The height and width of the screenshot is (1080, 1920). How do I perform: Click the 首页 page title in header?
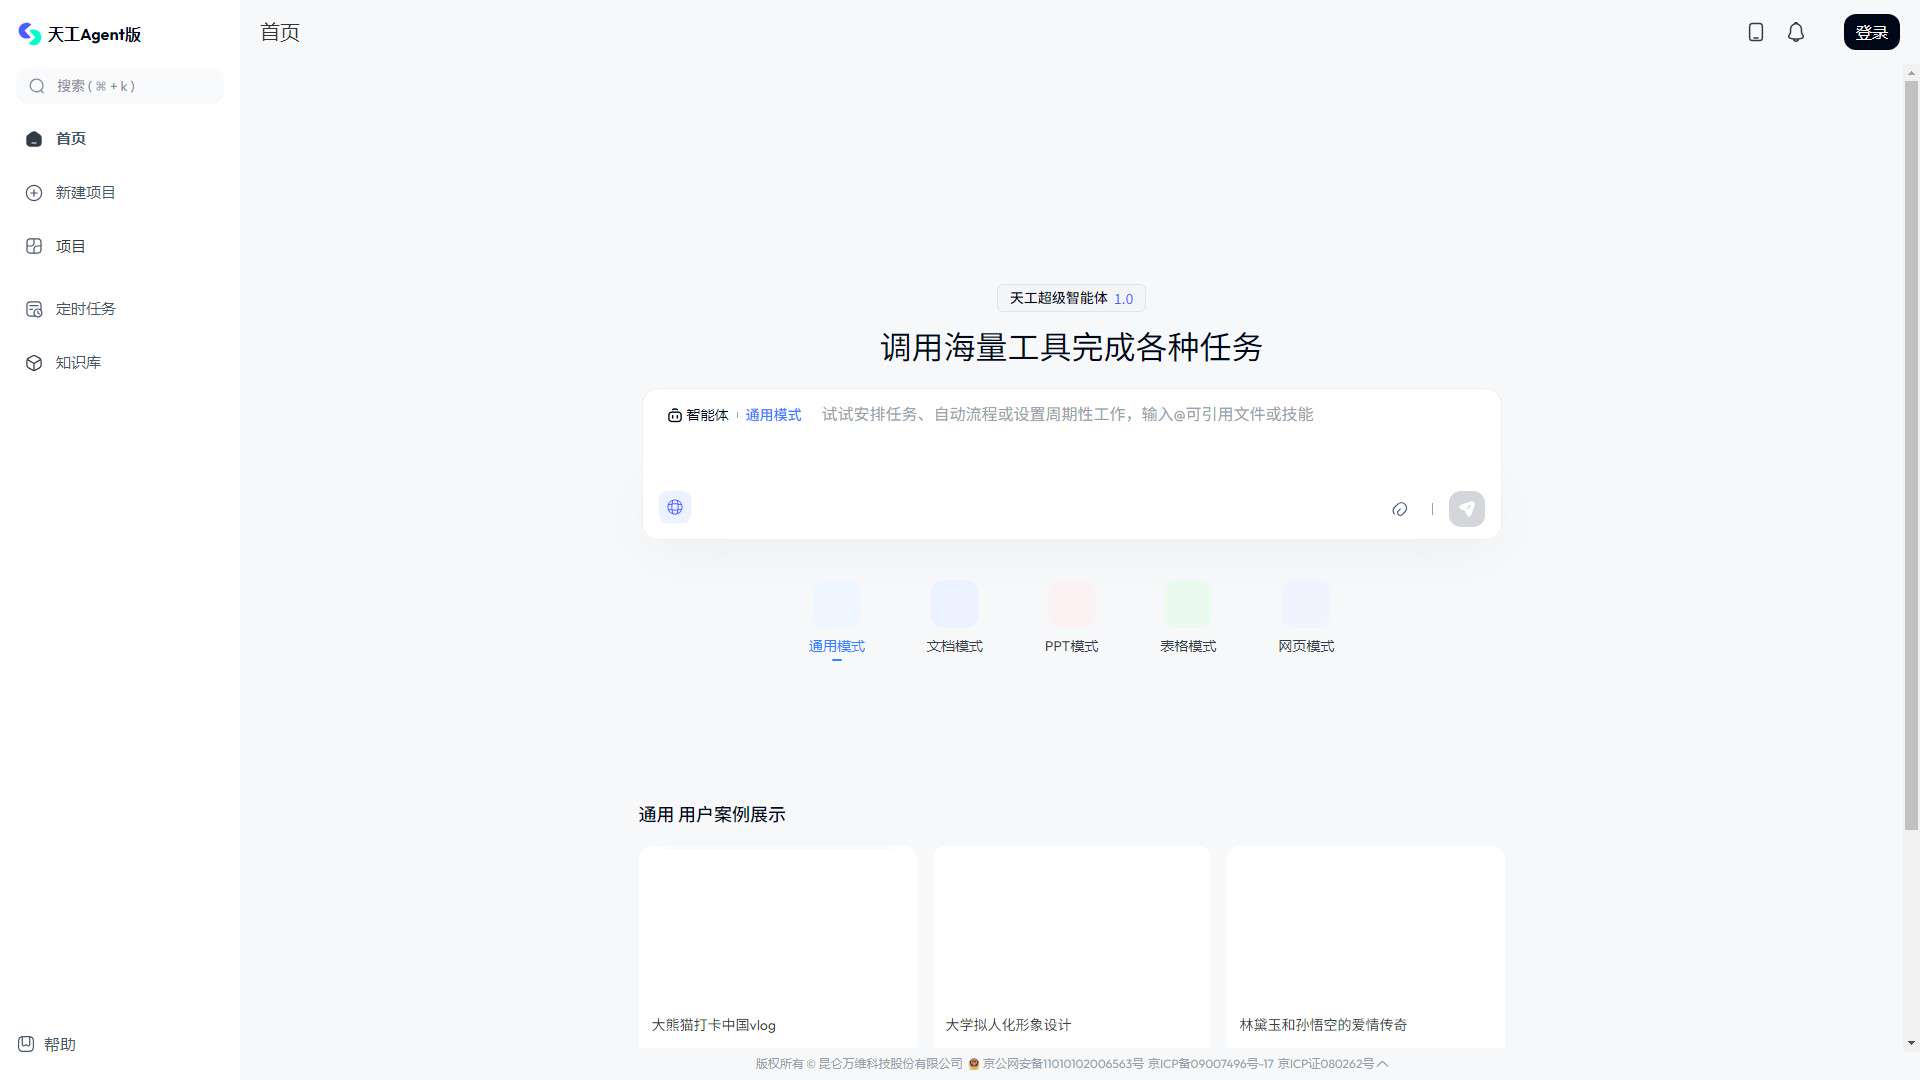(x=280, y=32)
